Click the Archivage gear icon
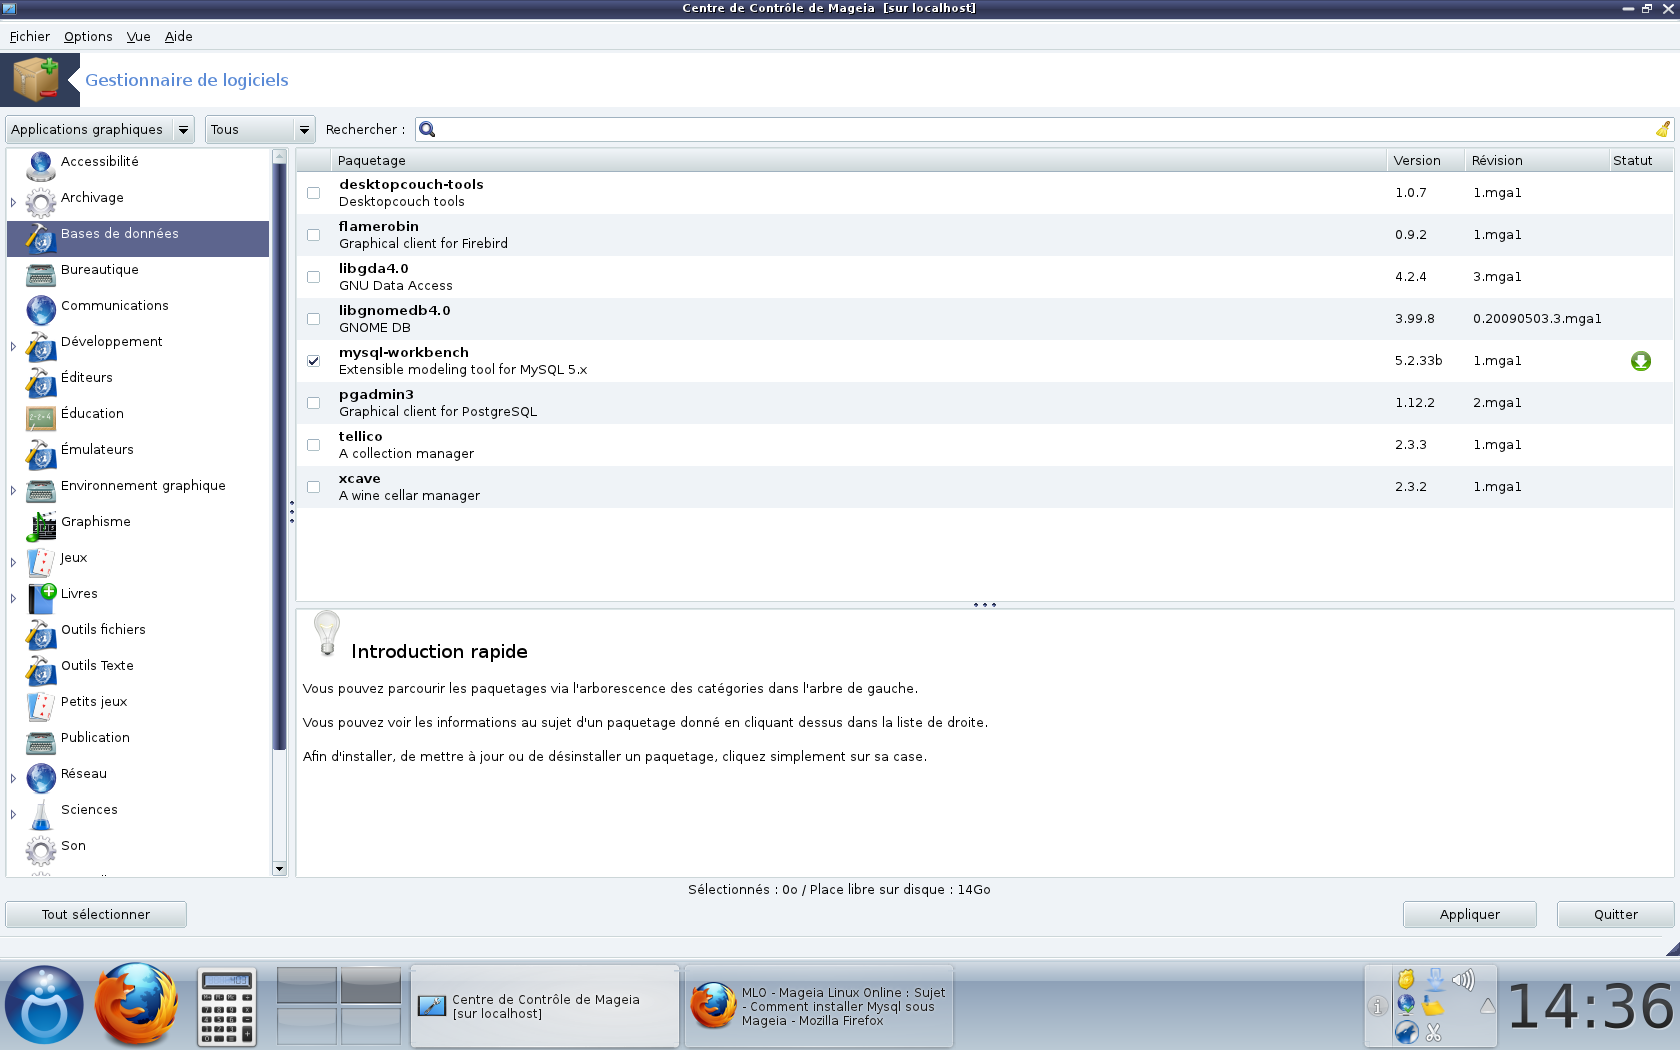1680x1050 pixels. pyautogui.click(x=41, y=202)
